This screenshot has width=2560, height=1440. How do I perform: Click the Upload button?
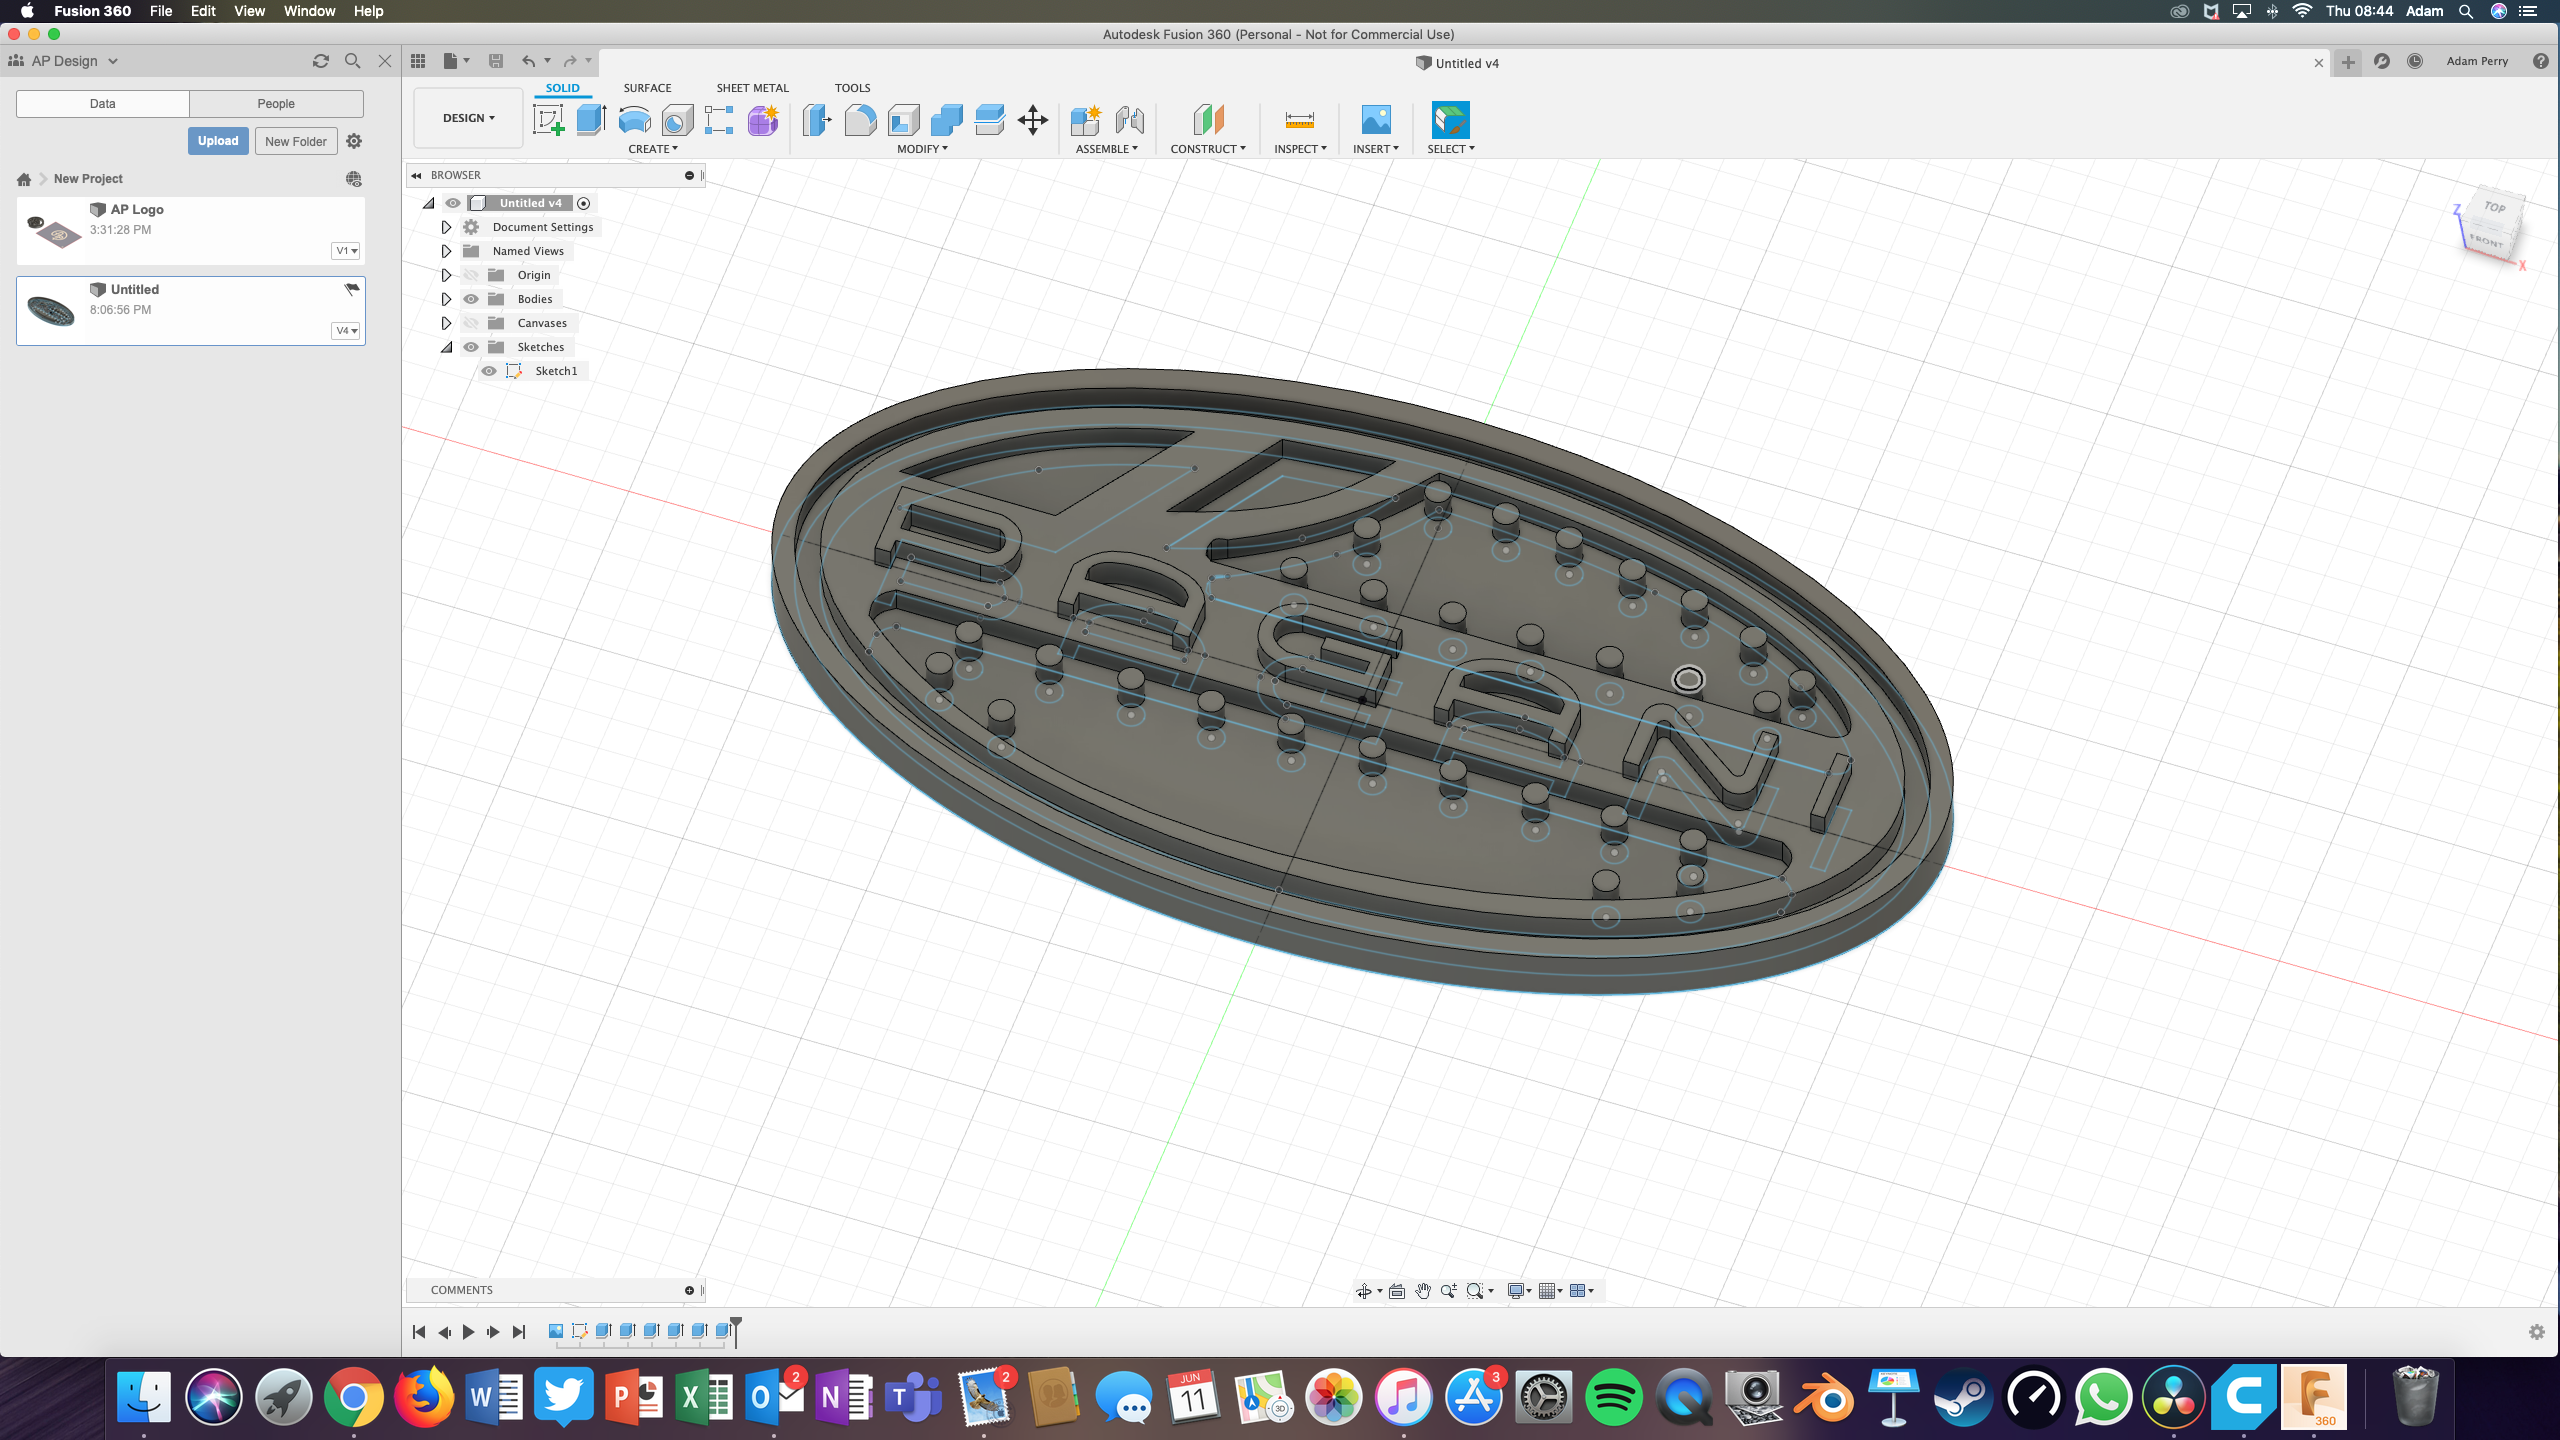[218, 141]
